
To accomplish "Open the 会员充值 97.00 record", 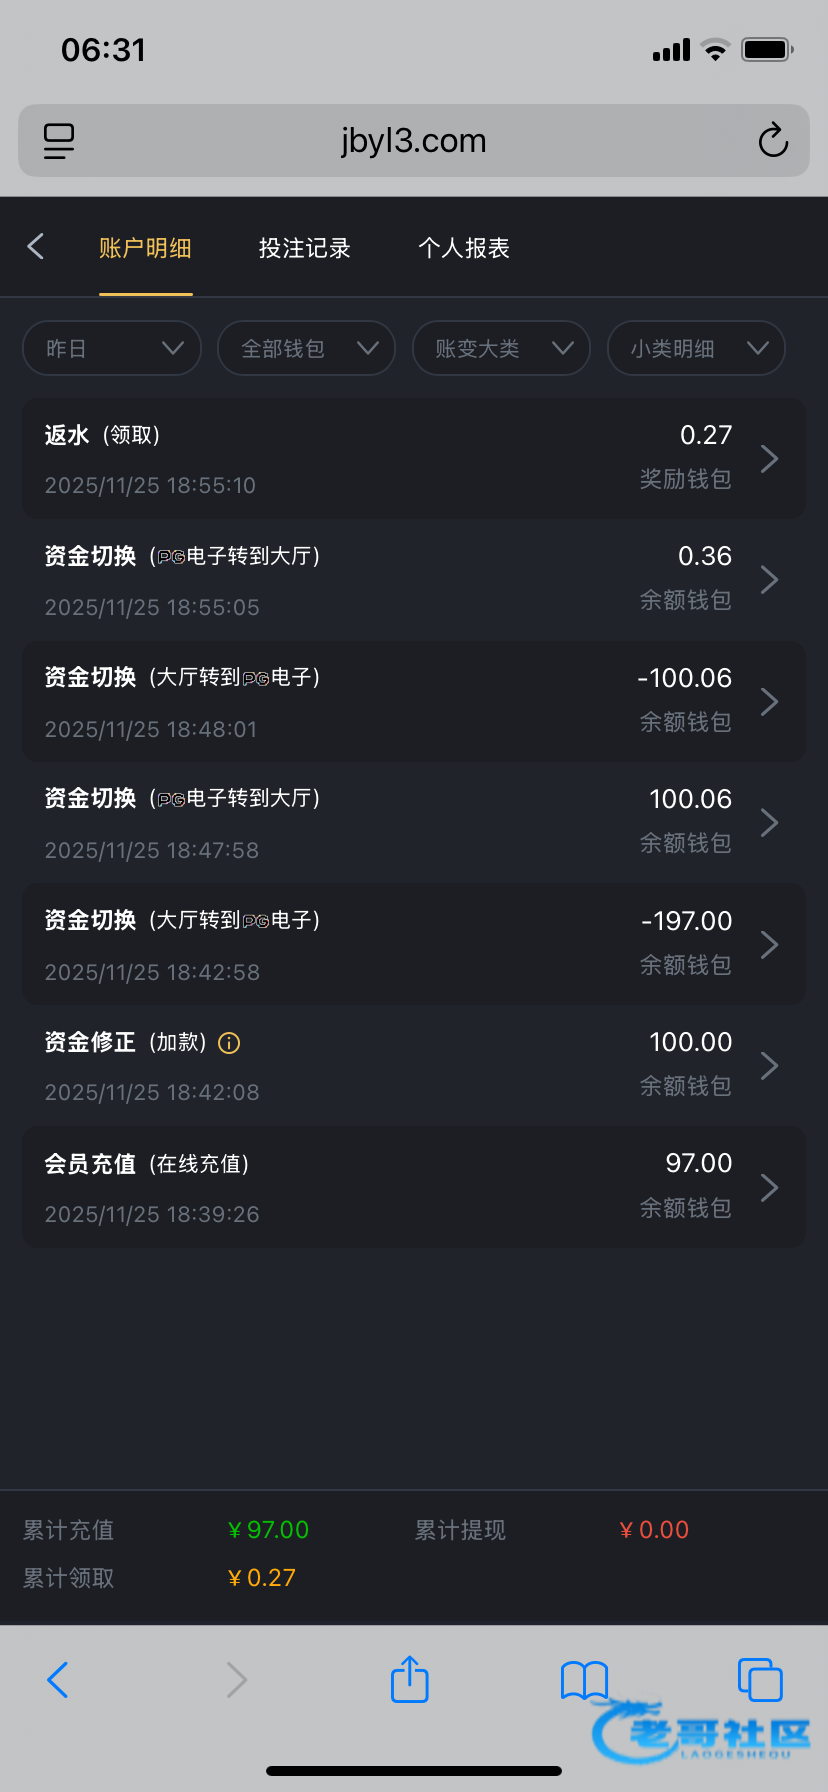I will coord(413,1187).
